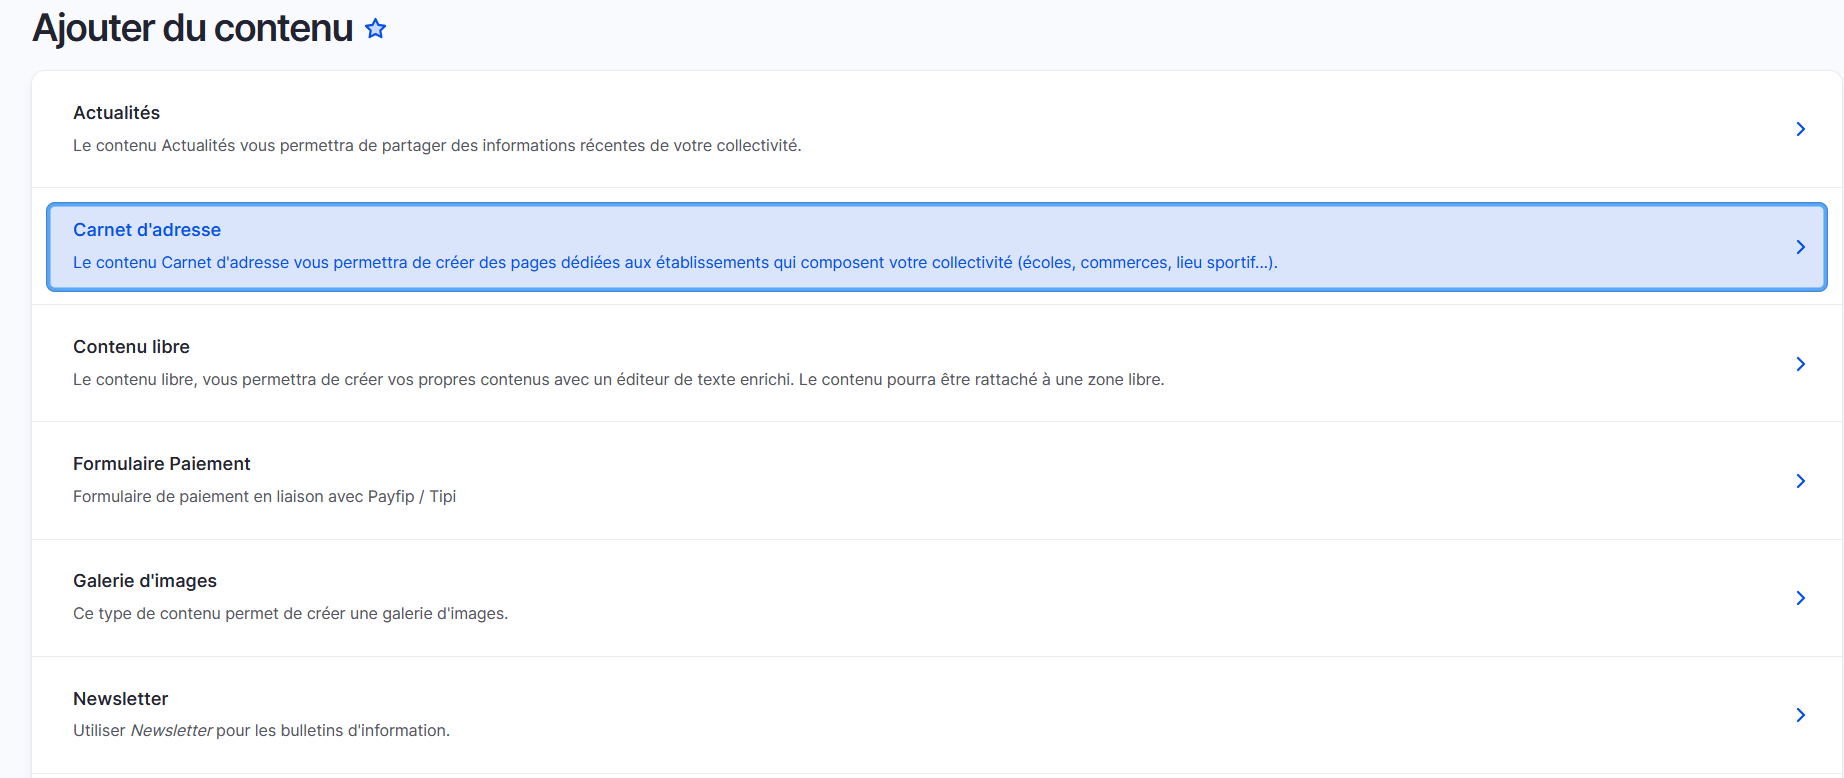Choose the Contenu libre title

(x=131, y=347)
